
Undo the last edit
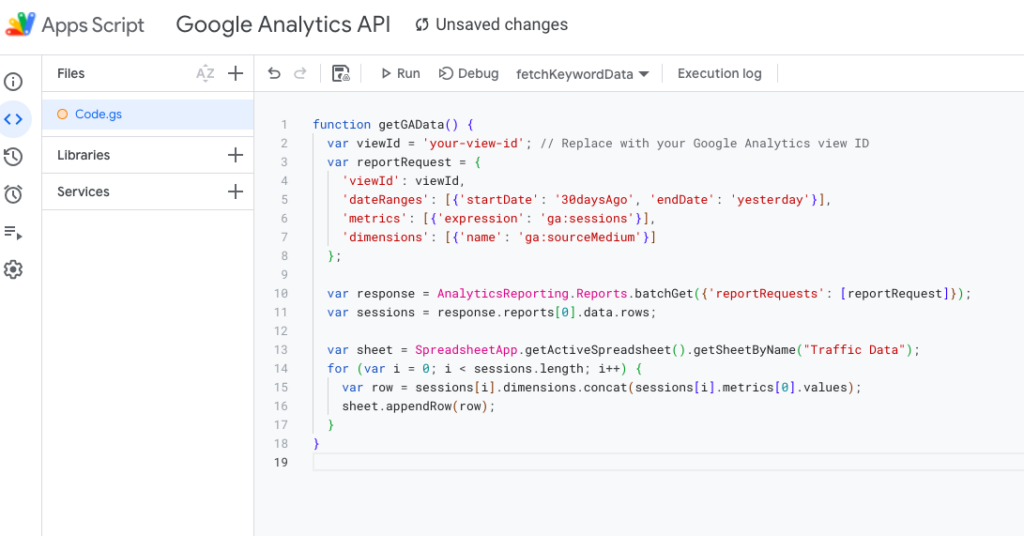tap(274, 73)
